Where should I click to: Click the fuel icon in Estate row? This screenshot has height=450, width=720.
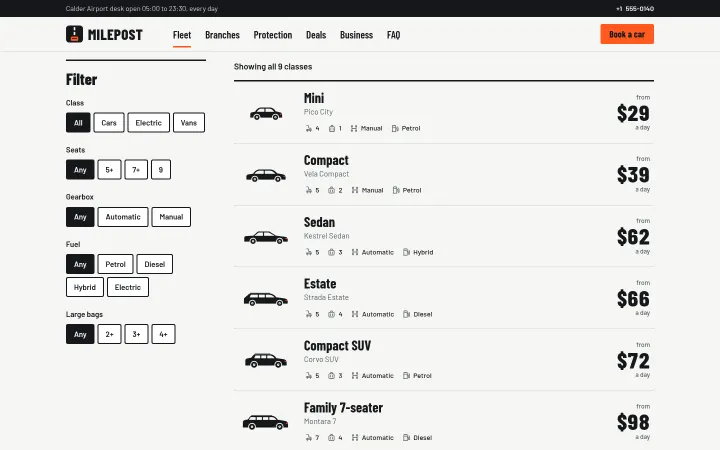[406, 314]
